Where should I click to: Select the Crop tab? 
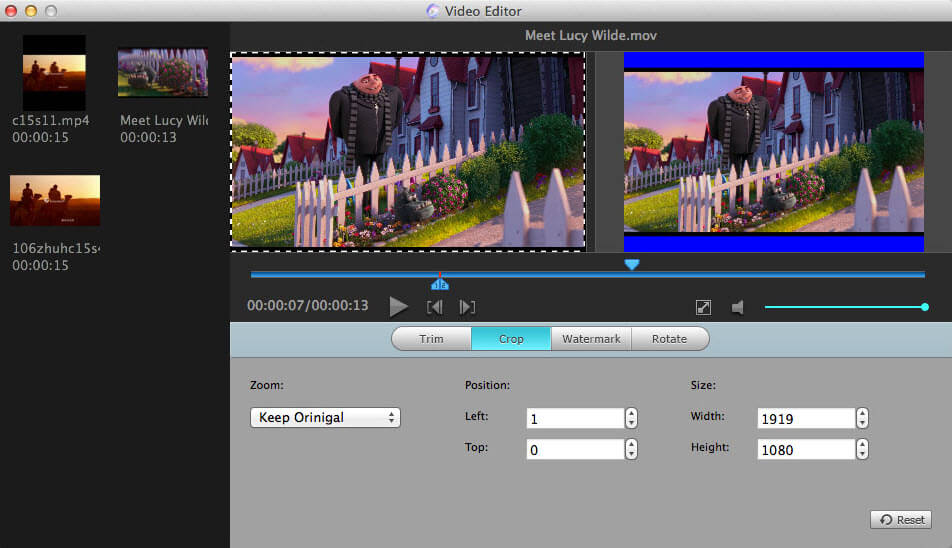(x=511, y=339)
